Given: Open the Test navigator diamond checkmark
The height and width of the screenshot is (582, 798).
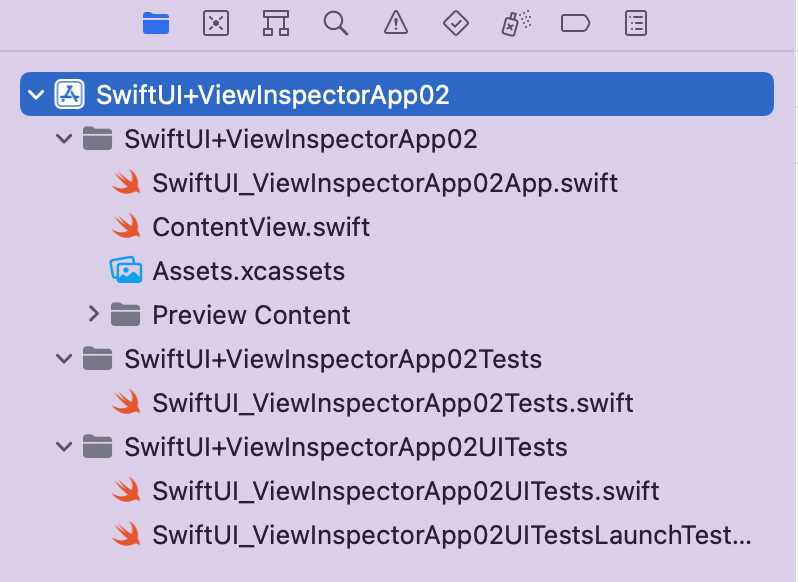Looking at the screenshot, I should coord(455,23).
